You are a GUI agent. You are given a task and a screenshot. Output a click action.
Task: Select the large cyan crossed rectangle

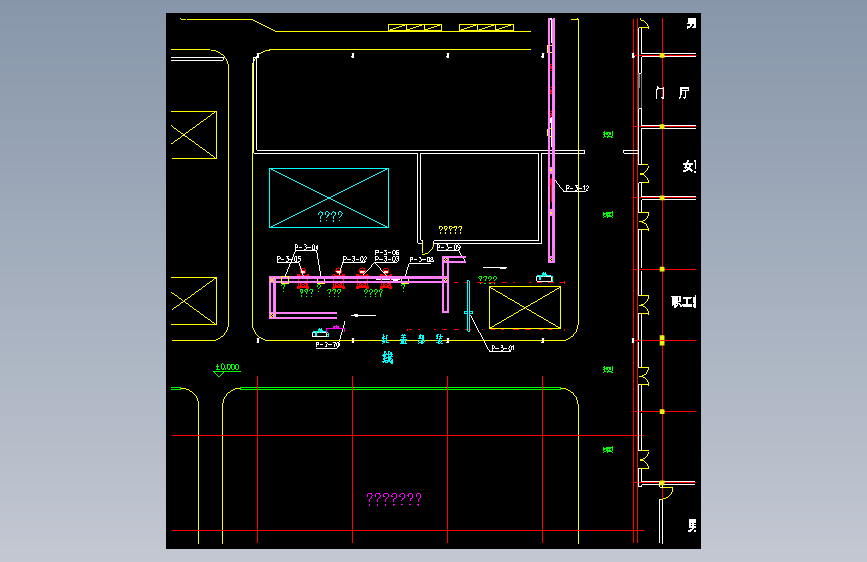pyautogui.click(x=329, y=198)
